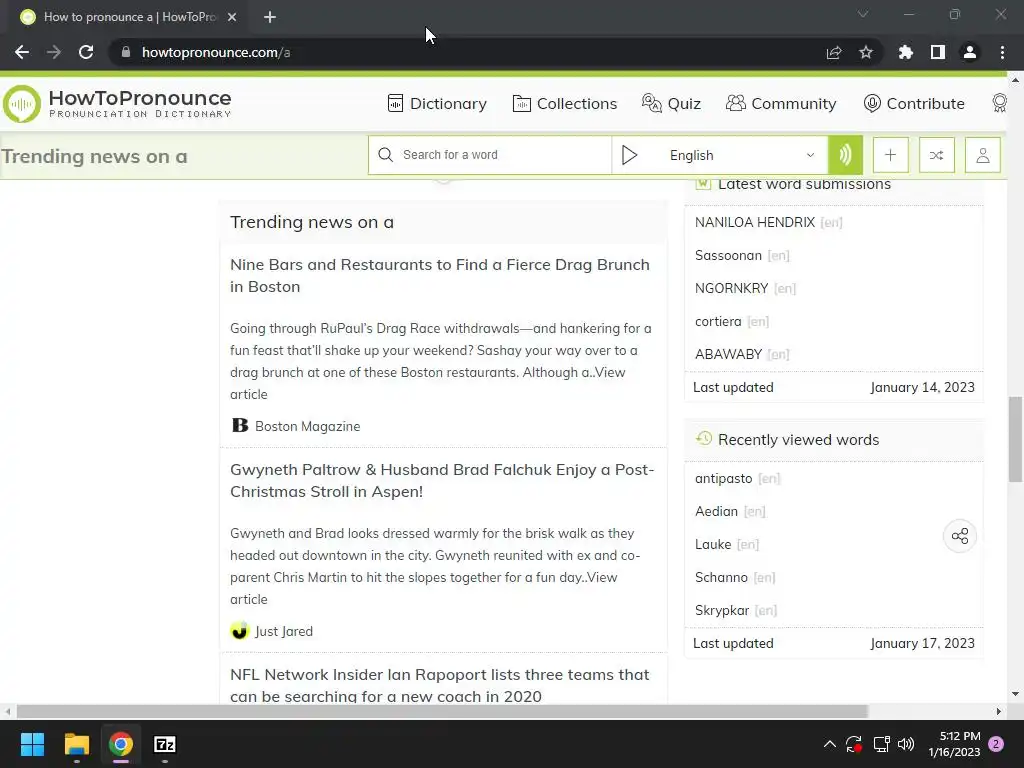Open the Dictionary menu
The width and height of the screenshot is (1024, 768).
(x=437, y=104)
